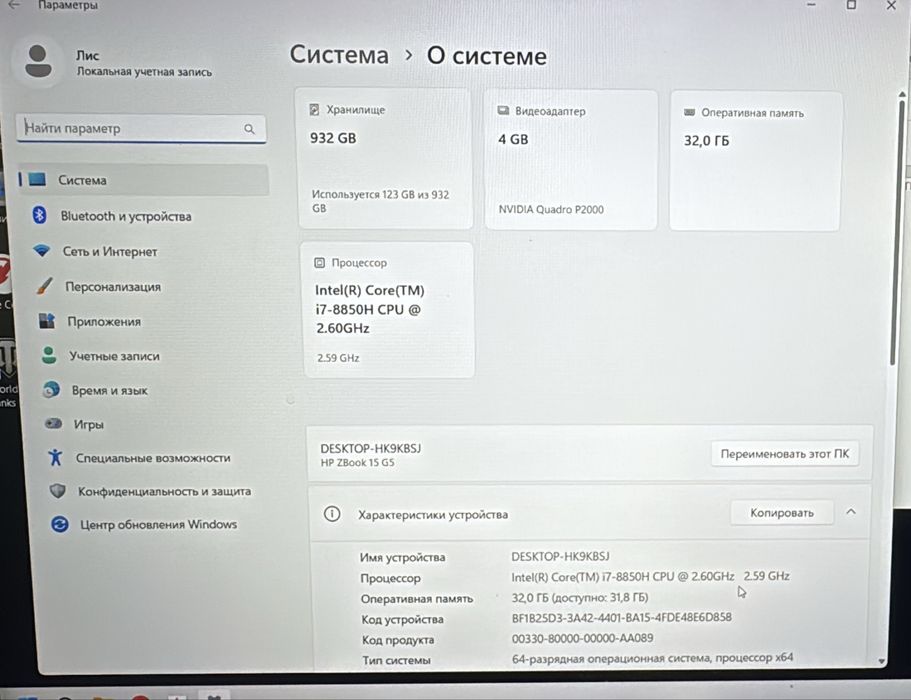
Task: Click the Код устройства value BF1B25D3
Action: tap(621, 618)
